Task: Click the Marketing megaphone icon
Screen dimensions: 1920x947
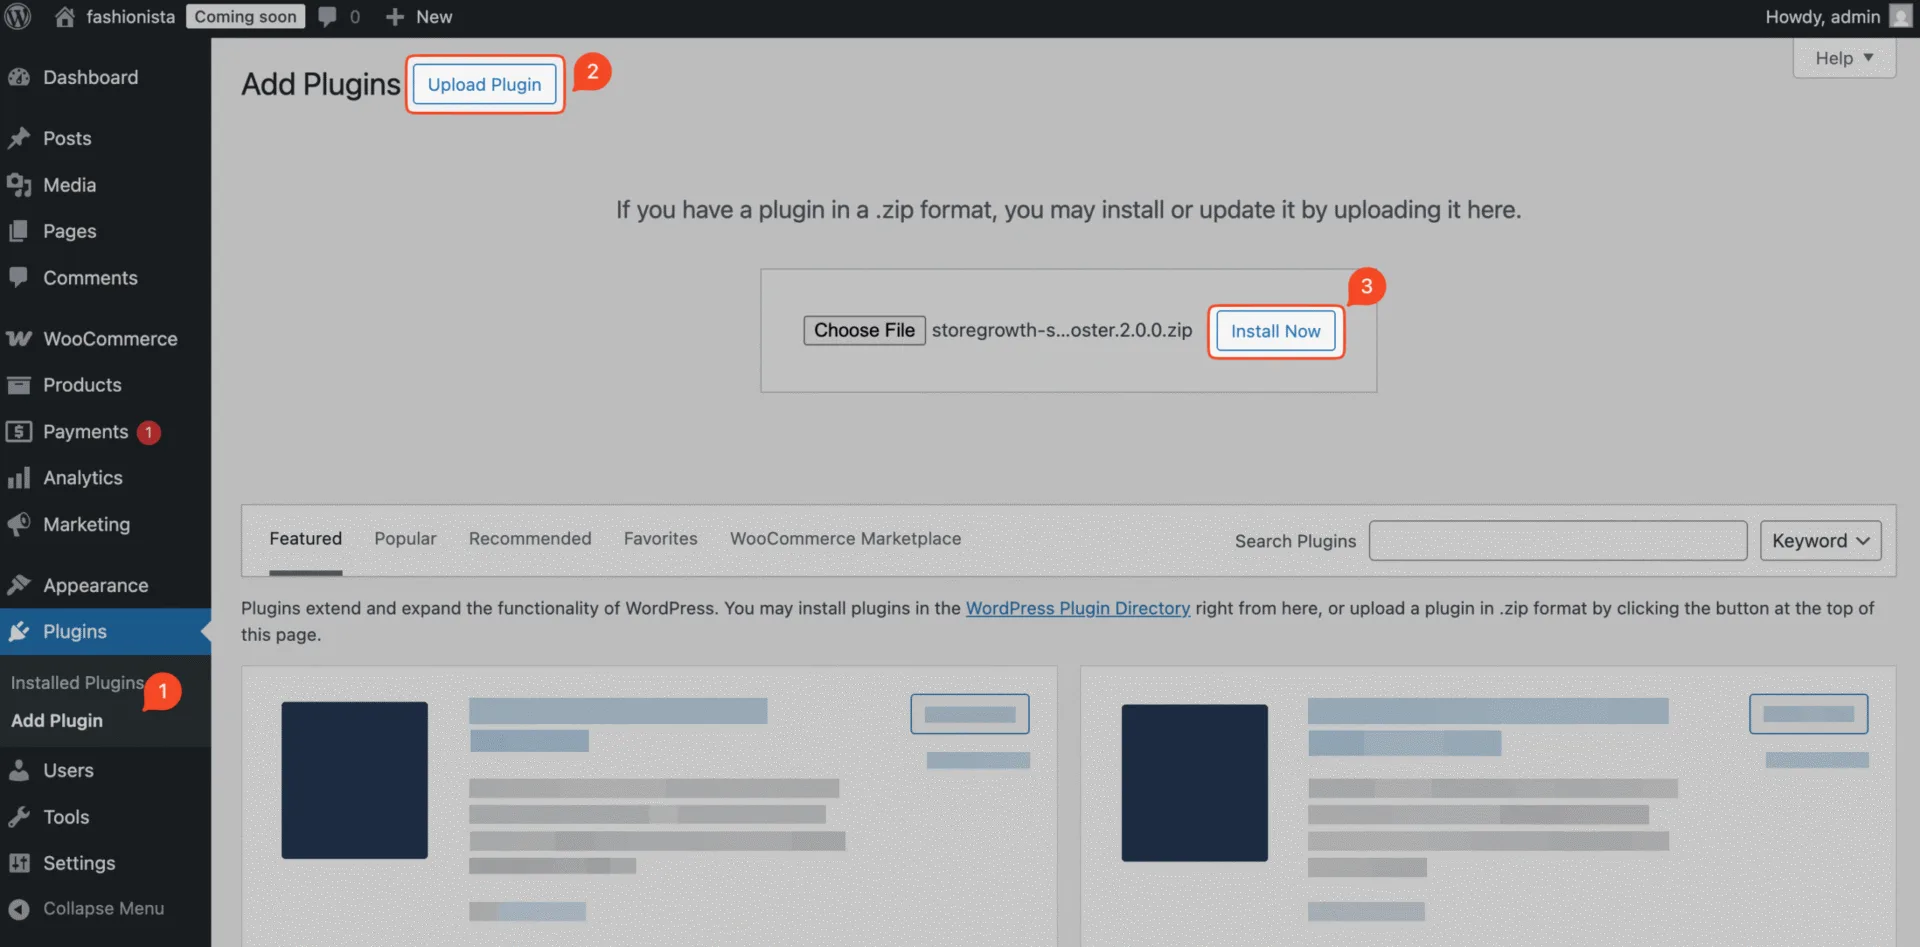Action: click(x=19, y=524)
